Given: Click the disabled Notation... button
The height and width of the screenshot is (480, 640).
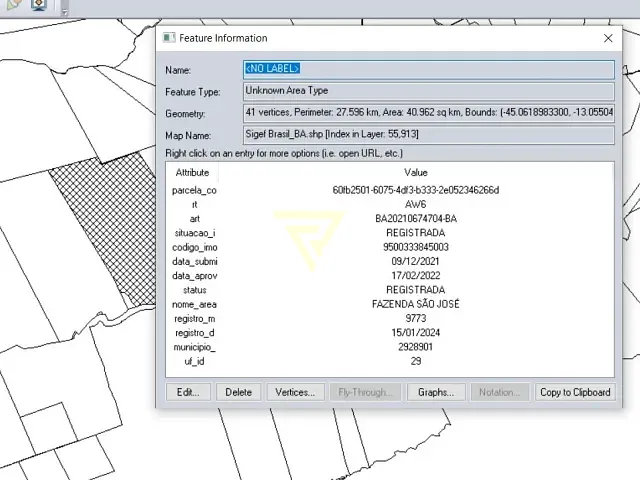Looking at the screenshot, I should click(x=500, y=392).
